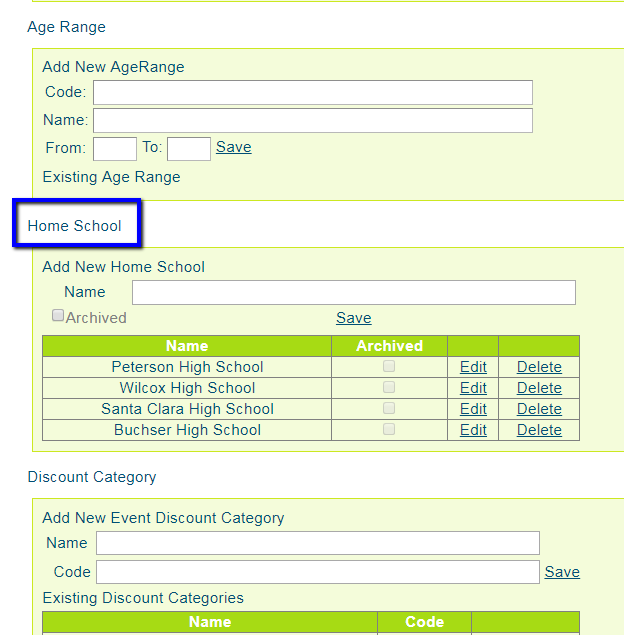Delete Peterson High School
The image size is (624, 635).
point(539,367)
